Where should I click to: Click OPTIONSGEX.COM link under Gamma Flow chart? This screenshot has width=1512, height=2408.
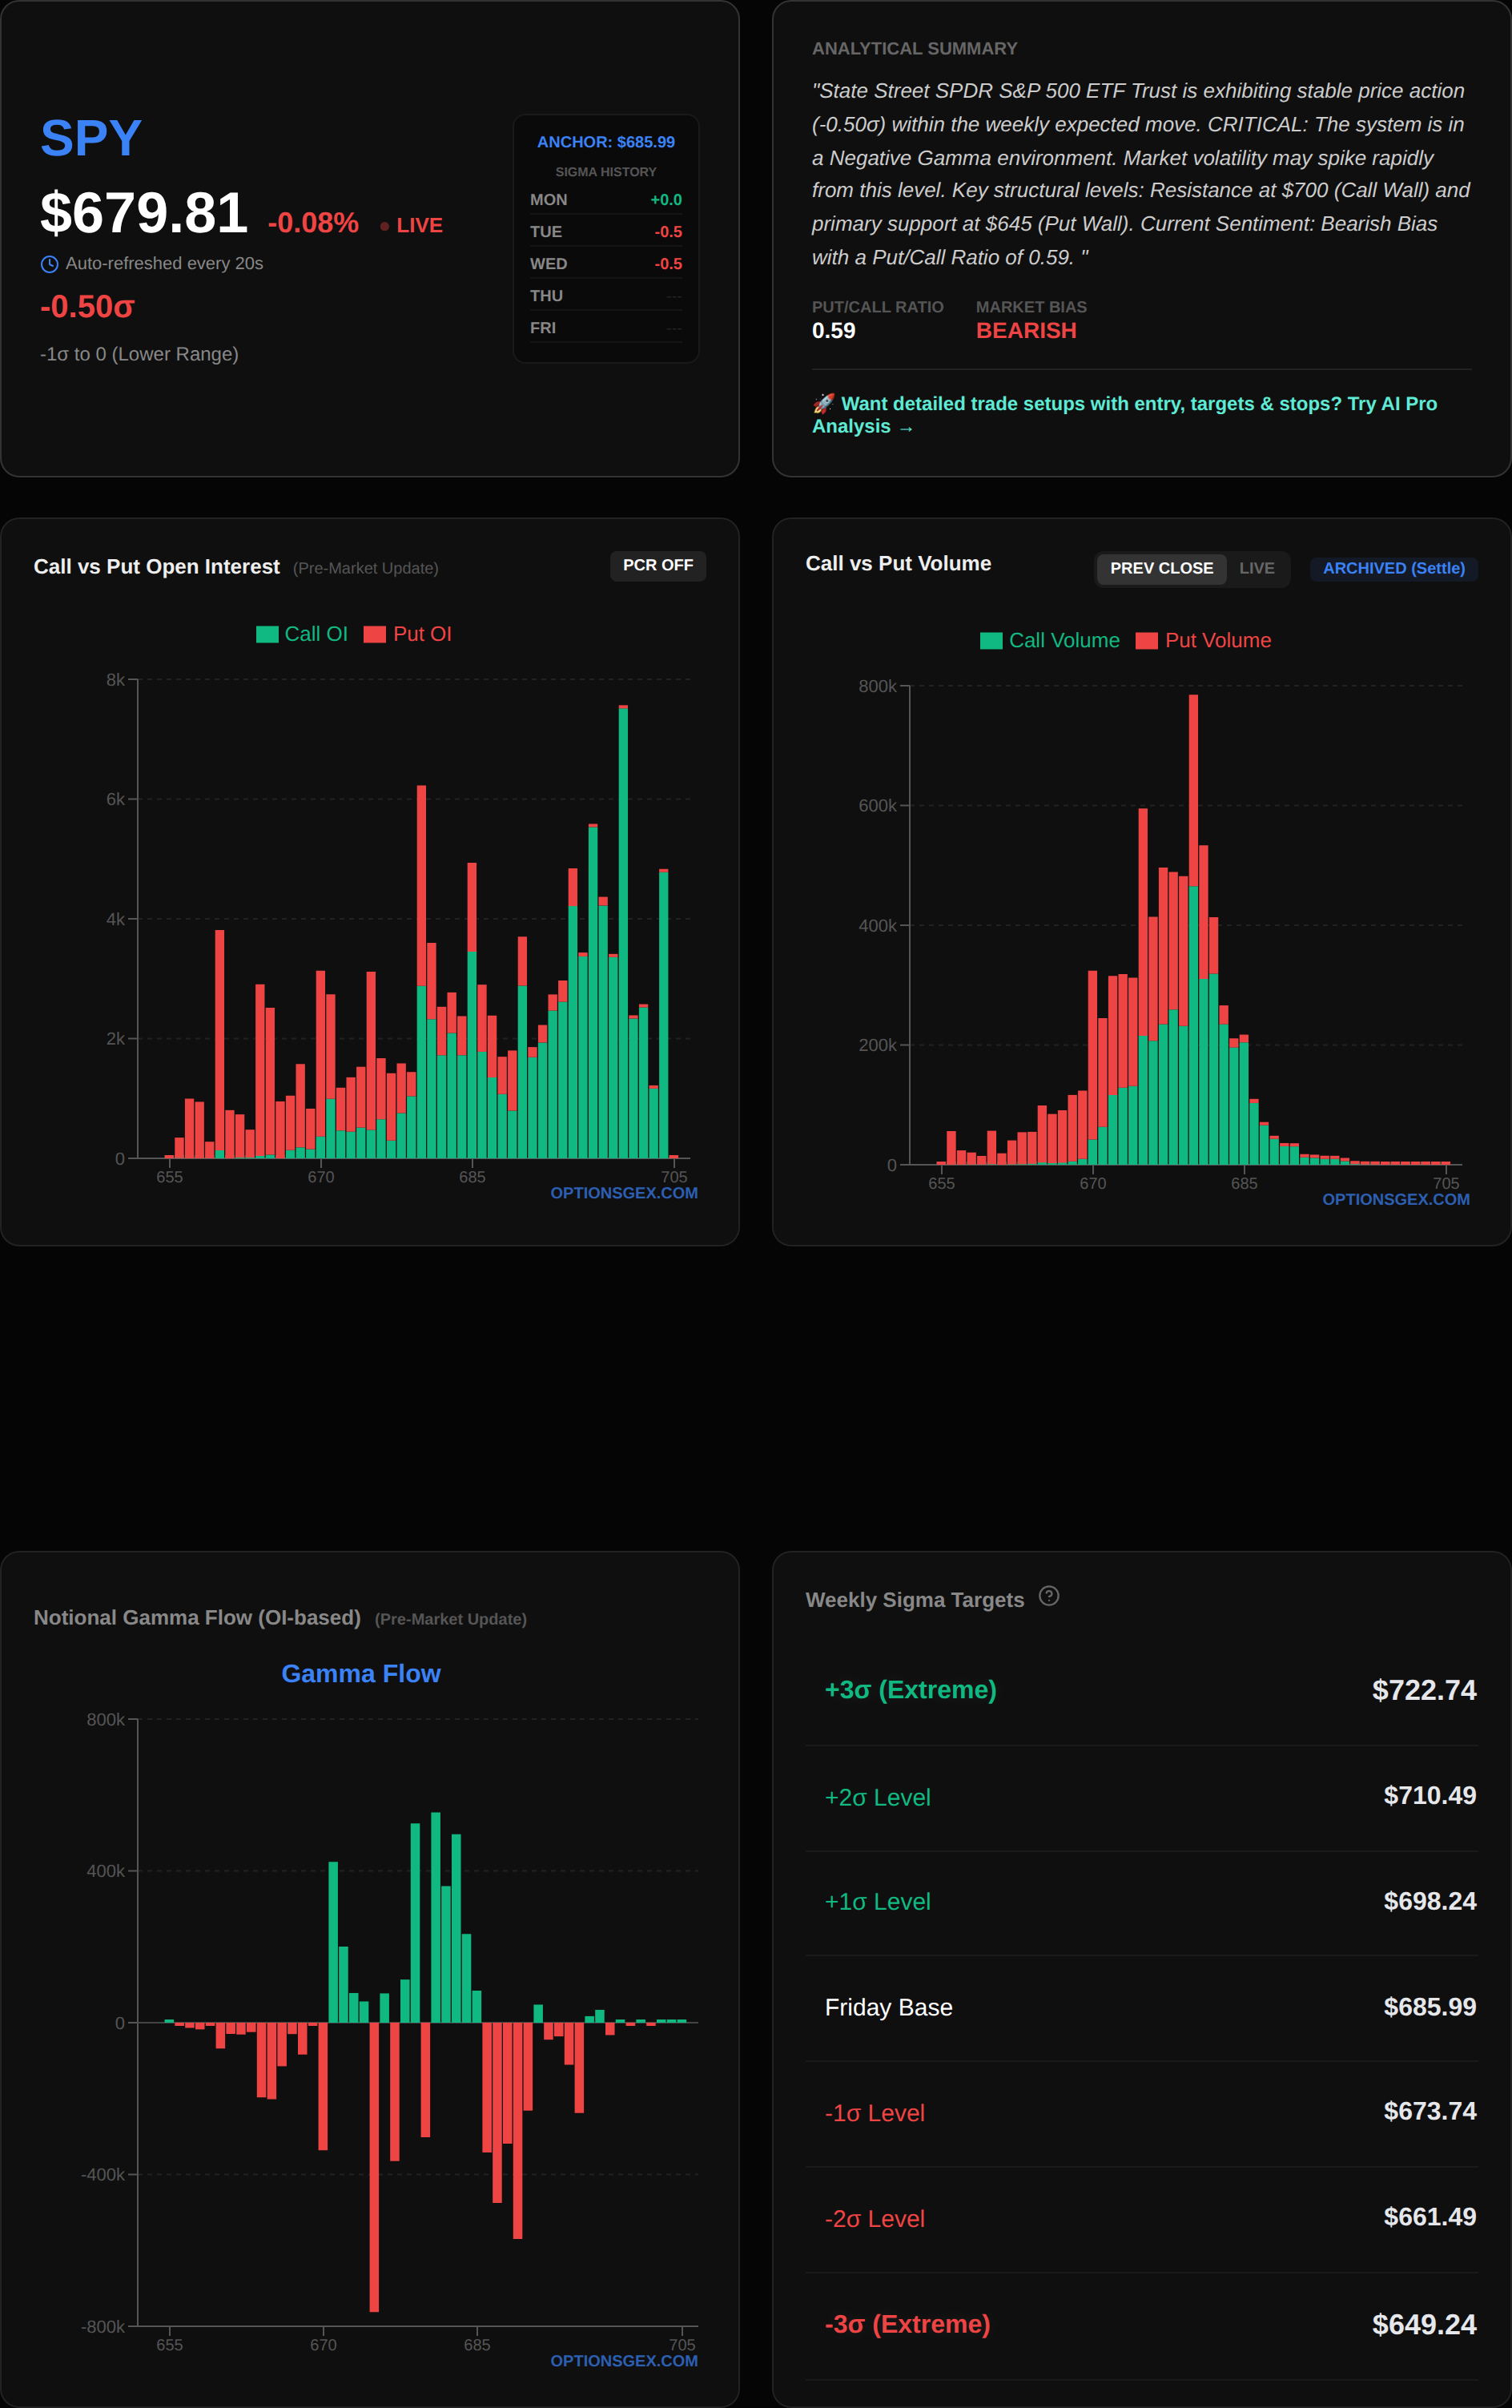(623, 2360)
